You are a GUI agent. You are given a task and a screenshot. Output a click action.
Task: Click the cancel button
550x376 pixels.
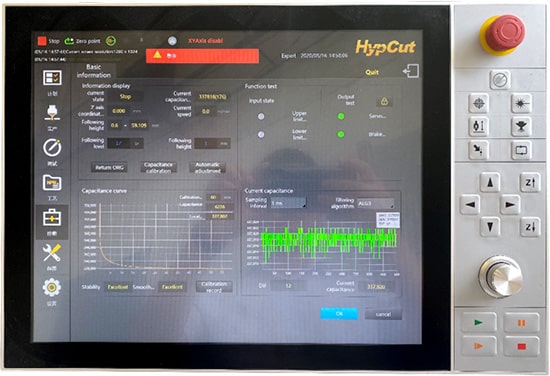tap(383, 314)
